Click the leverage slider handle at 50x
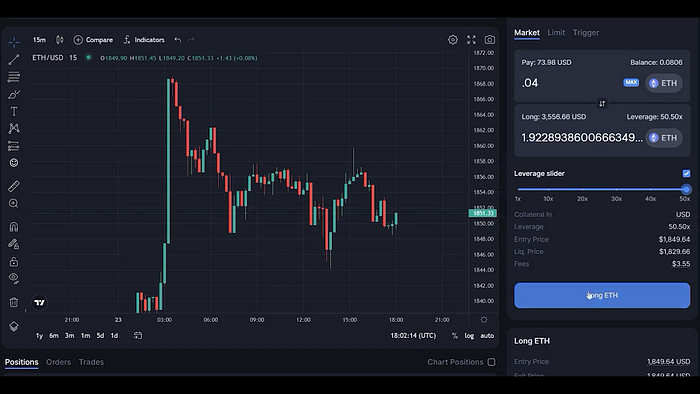This screenshot has height=394, width=700. click(686, 189)
